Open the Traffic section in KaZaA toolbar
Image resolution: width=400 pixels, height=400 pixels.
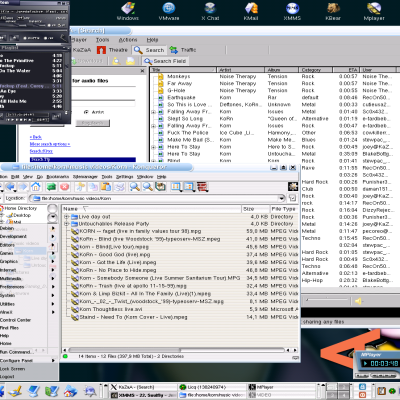click(x=183, y=50)
